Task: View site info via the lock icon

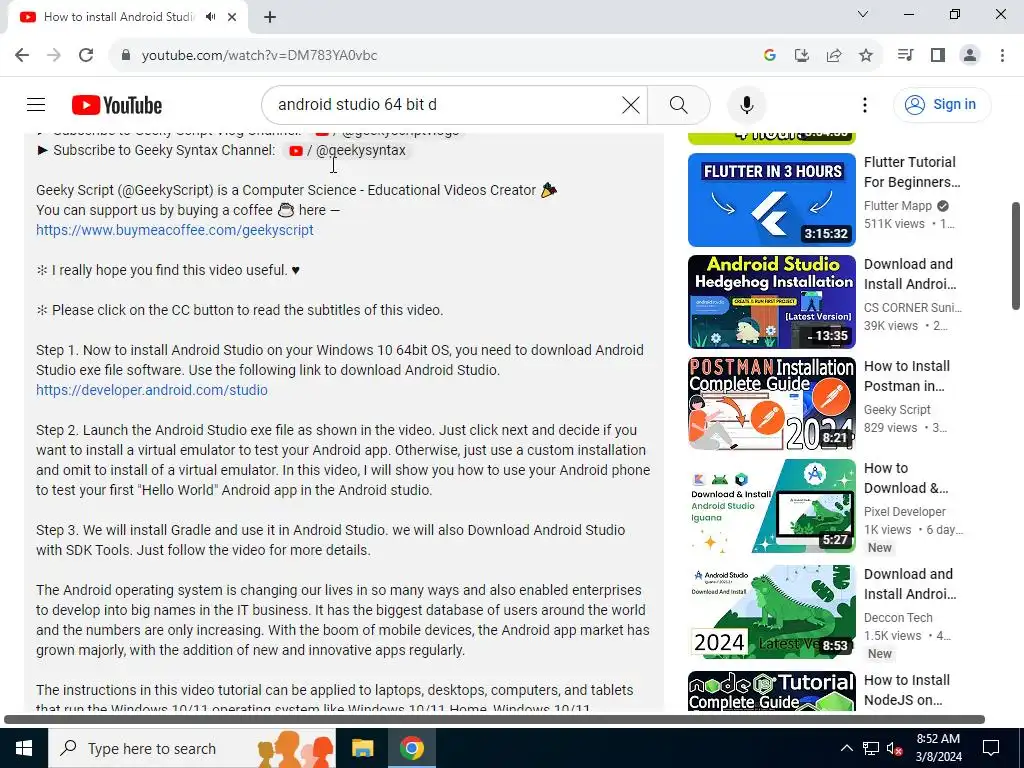Action: [x=126, y=56]
